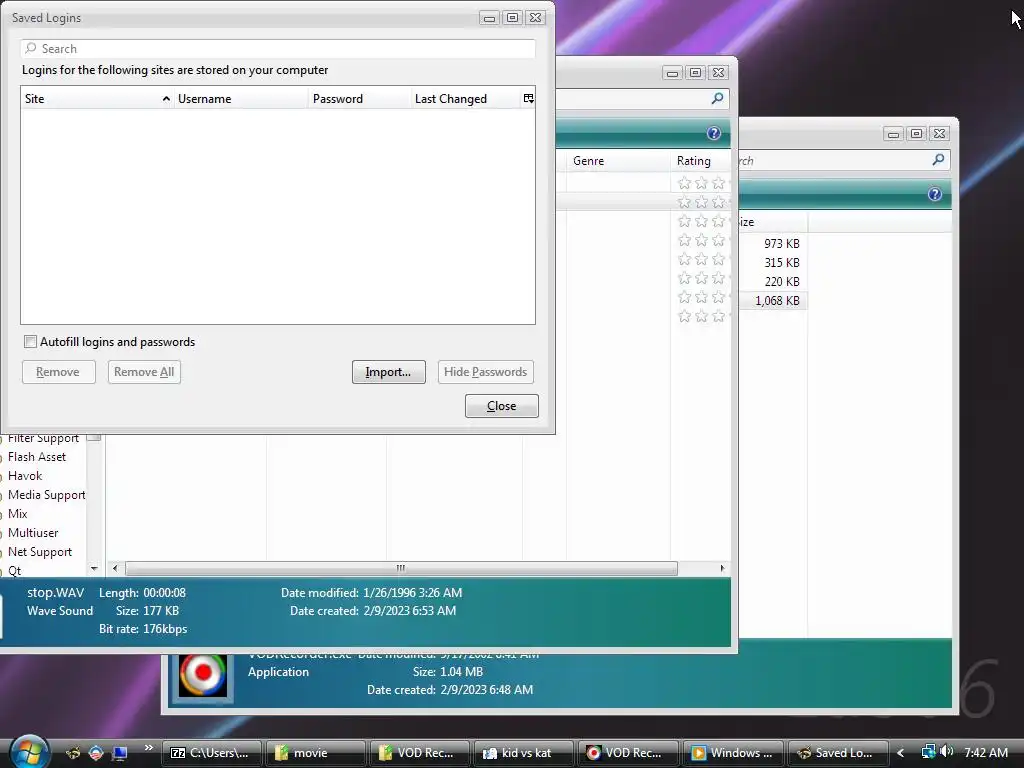
Task: Switch to movie taskbar button
Action: coord(315,753)
